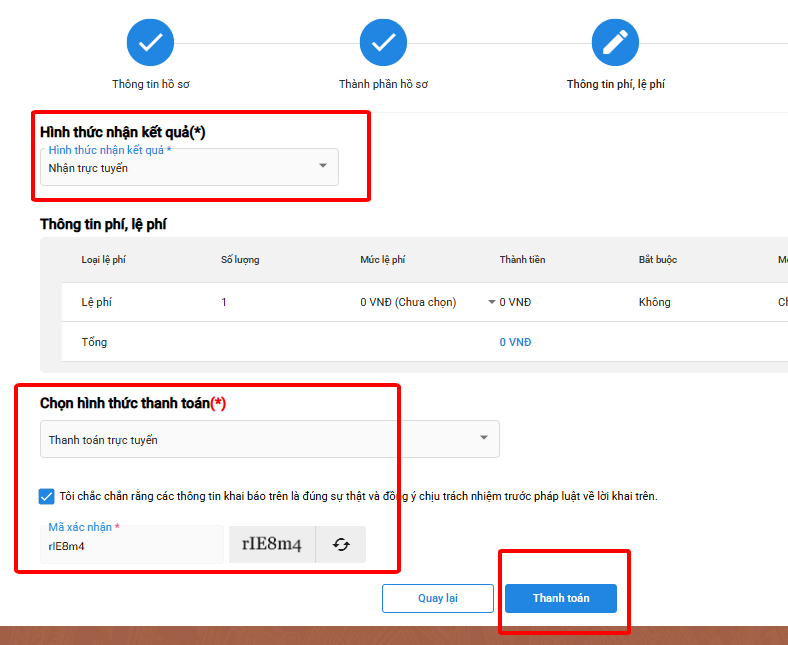The image size is (788, 645).
Task: Open the Hình thức nhận kết quả dropdown
Action: pyautogui.click(x=189, y=167)
